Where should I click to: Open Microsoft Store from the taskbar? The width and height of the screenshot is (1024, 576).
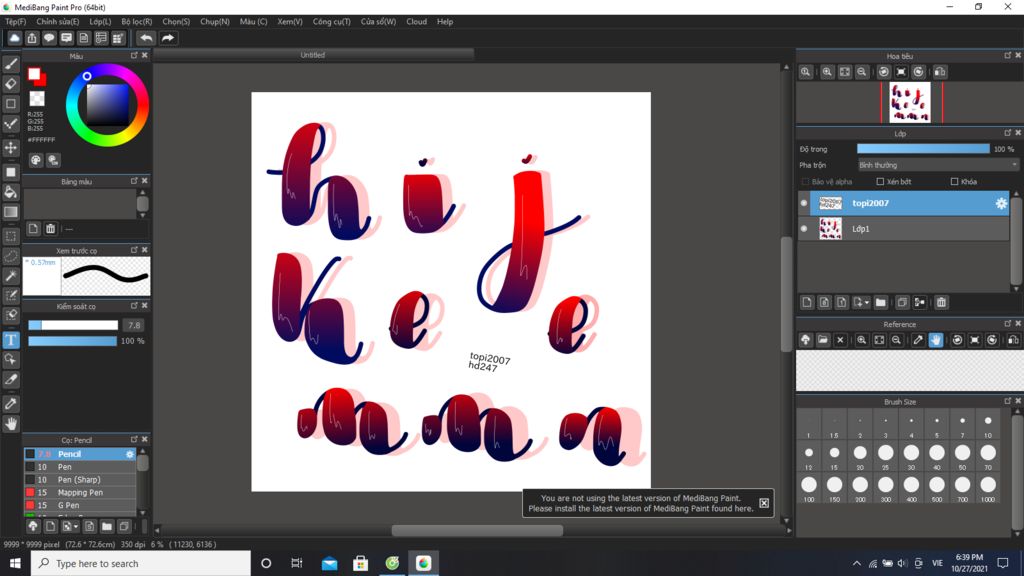coord(360,563)
